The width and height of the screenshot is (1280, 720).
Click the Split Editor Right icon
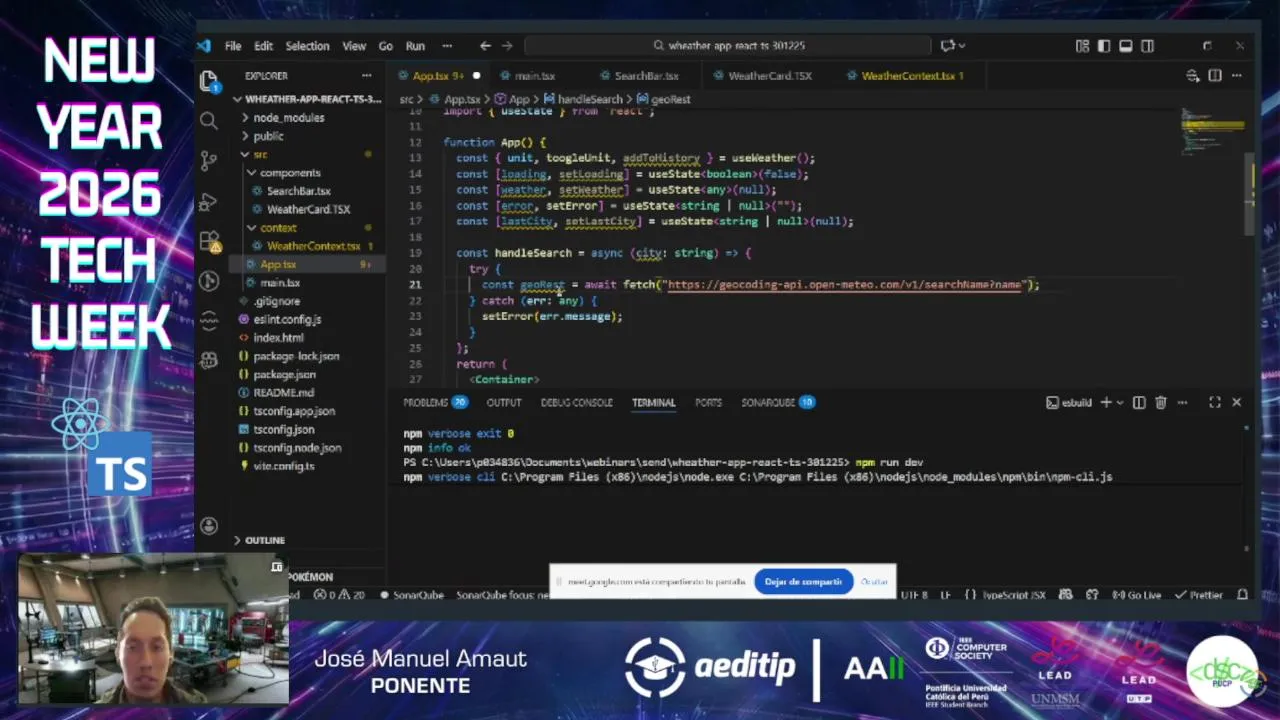1215,76
